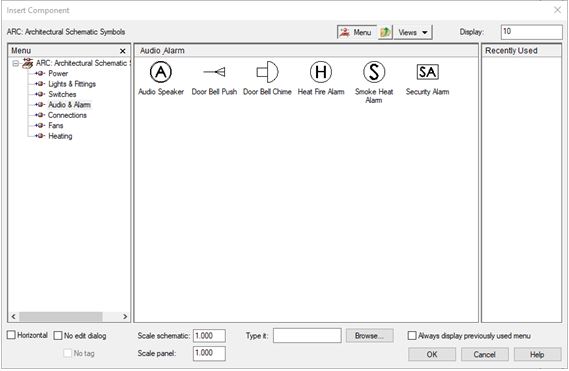
Task: Click the Display count input field
Action: point(532,32)
